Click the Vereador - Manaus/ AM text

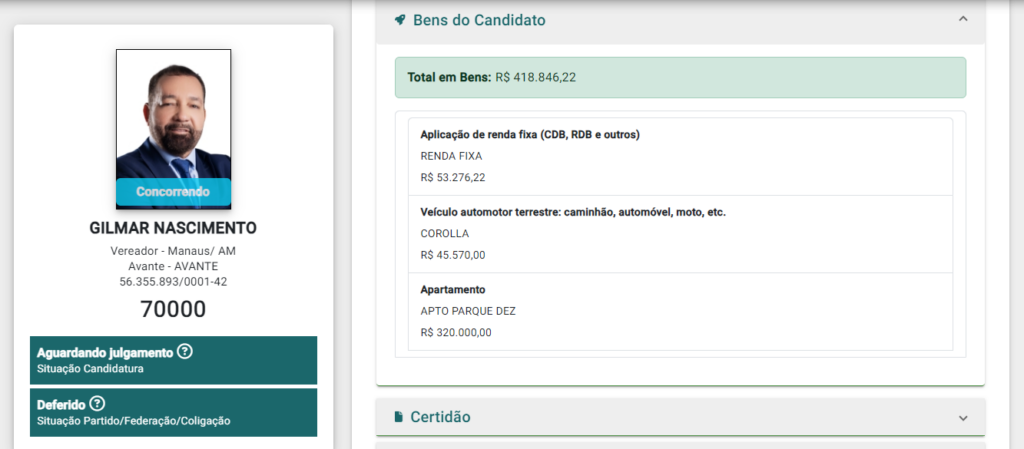click(173, 250)
